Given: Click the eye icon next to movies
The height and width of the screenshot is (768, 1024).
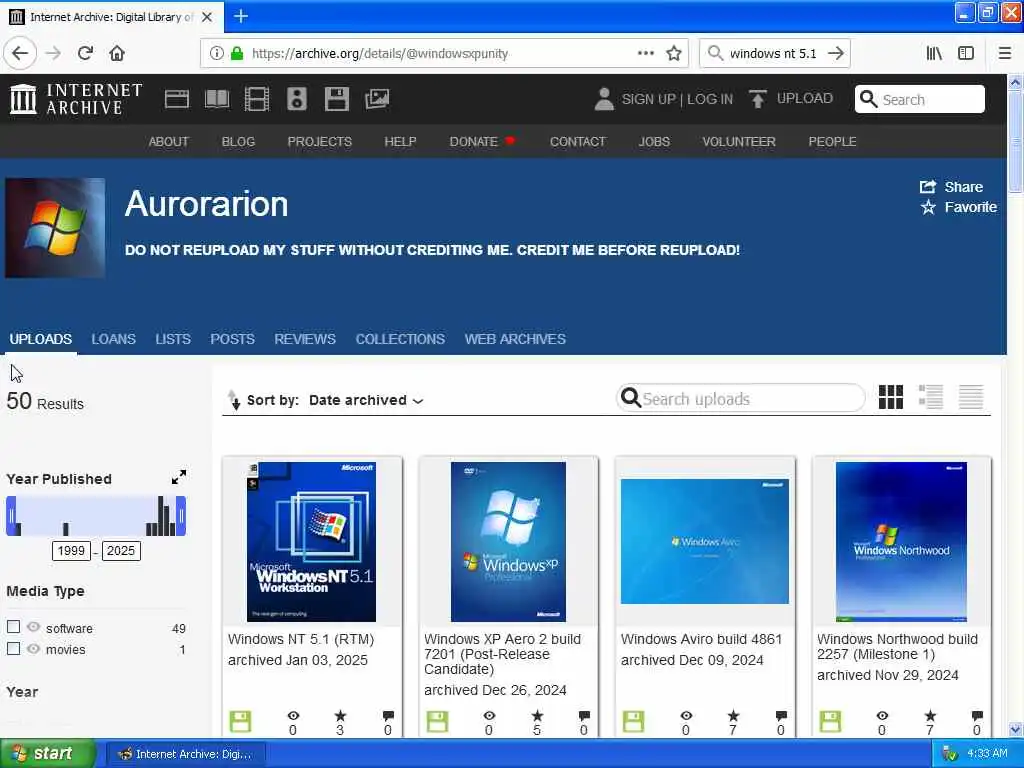Looking at the screenshot, I should [x=33, y=648].
